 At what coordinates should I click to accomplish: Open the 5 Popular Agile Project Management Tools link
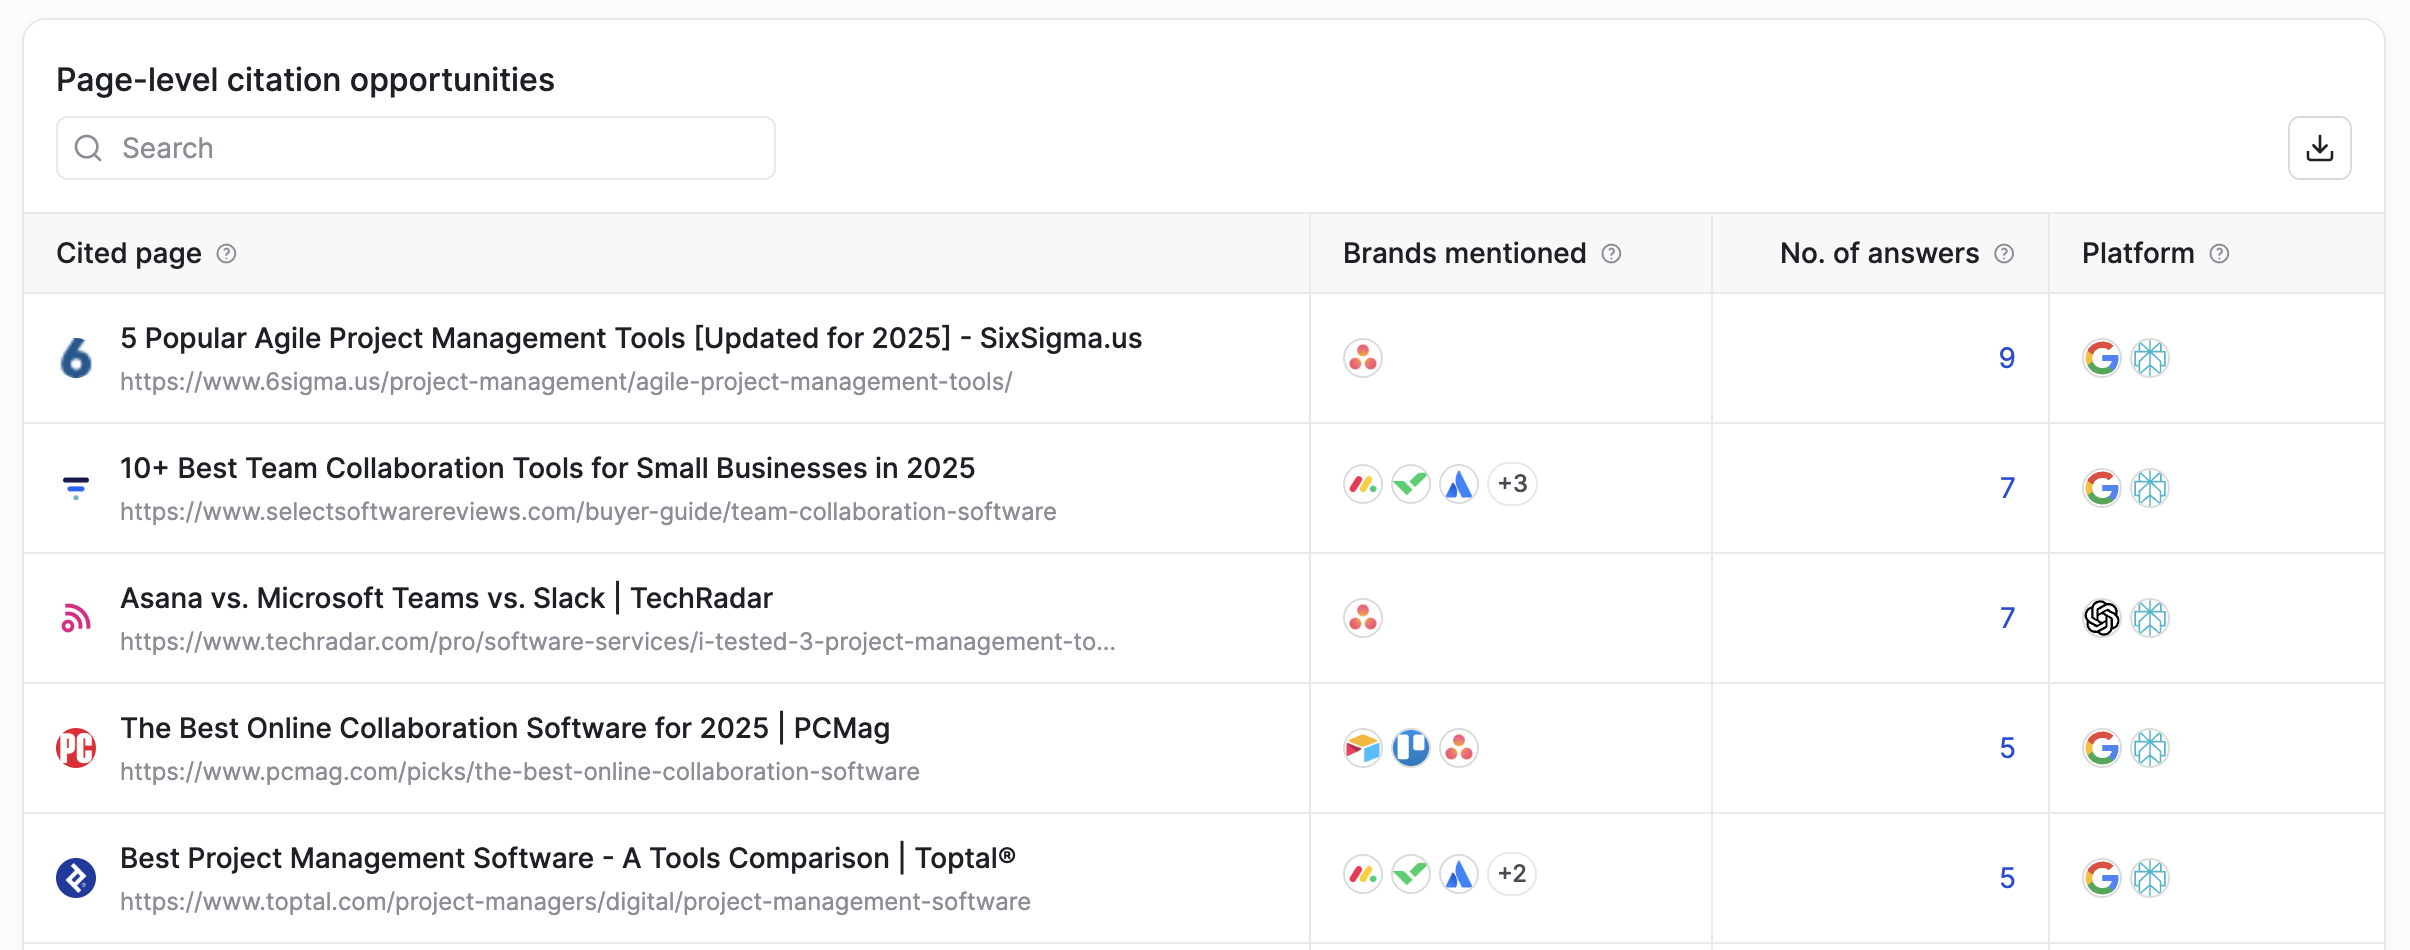coord(631,338)
